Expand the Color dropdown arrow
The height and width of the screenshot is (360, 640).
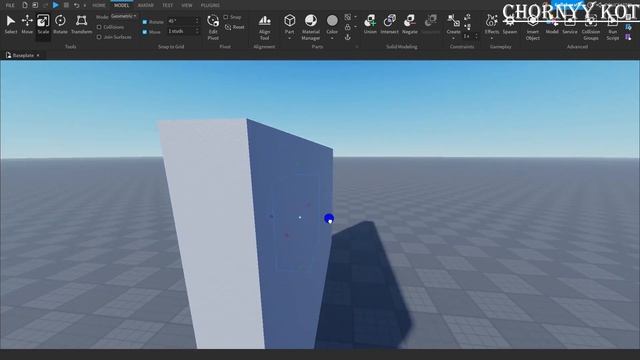click(x=332, y=38)
